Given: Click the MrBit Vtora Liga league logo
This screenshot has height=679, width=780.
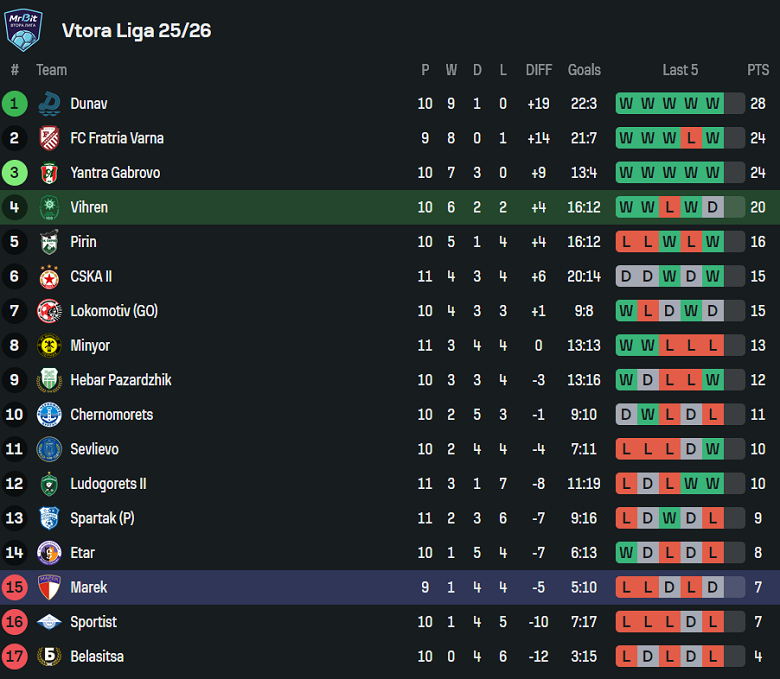Looking at the screenshot, I should pyautogui.click(x=23, y=29).
